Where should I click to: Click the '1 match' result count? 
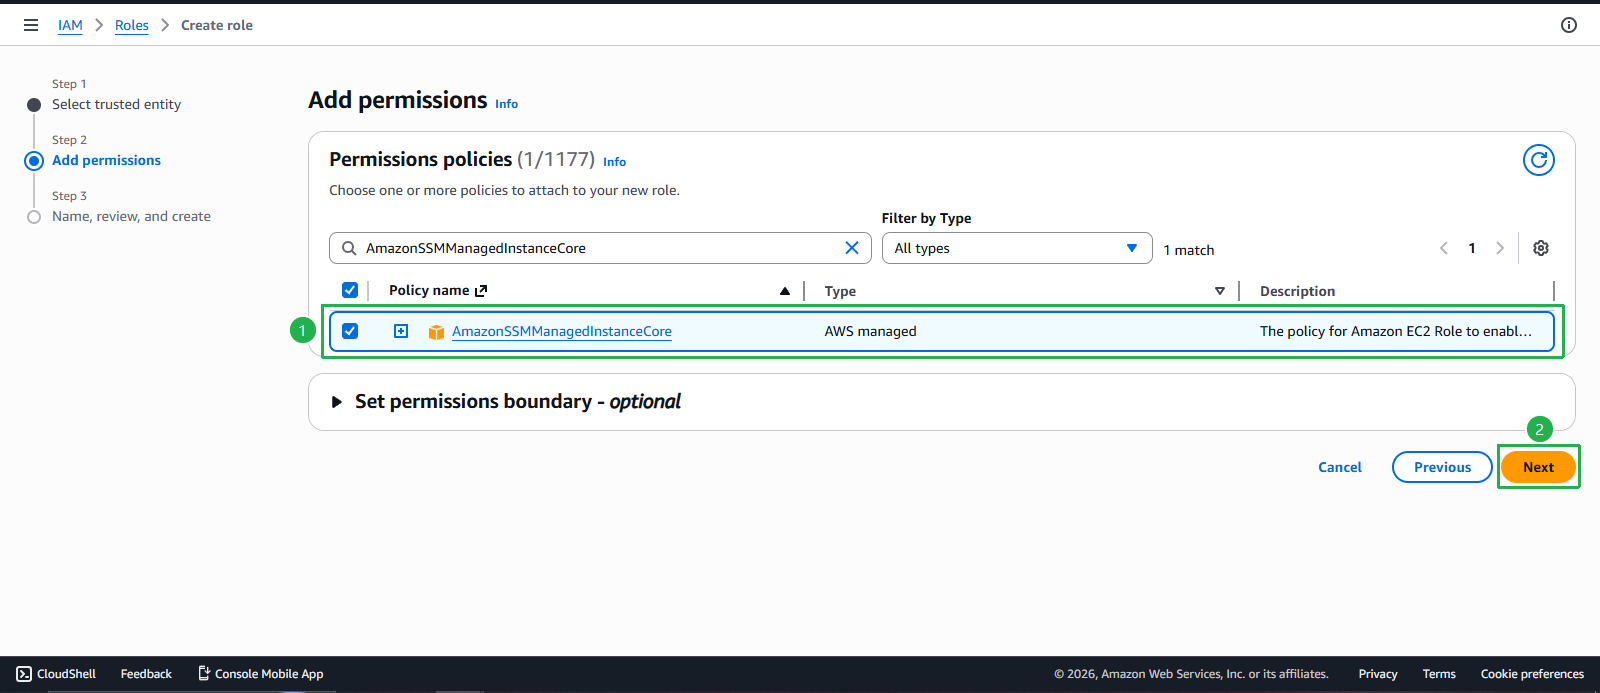pyautogui.click(x=1189, y=250)
